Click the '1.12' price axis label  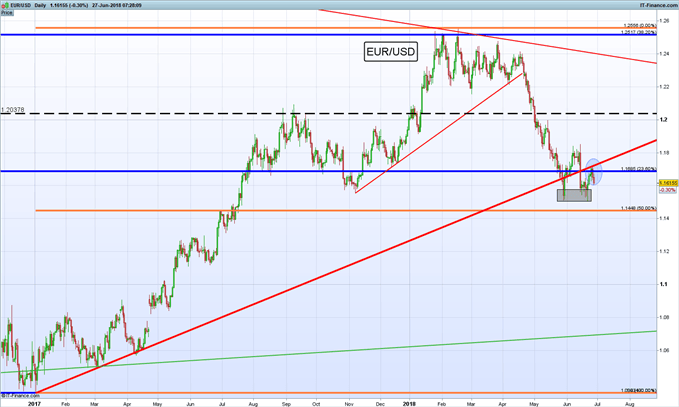point(664,251)
